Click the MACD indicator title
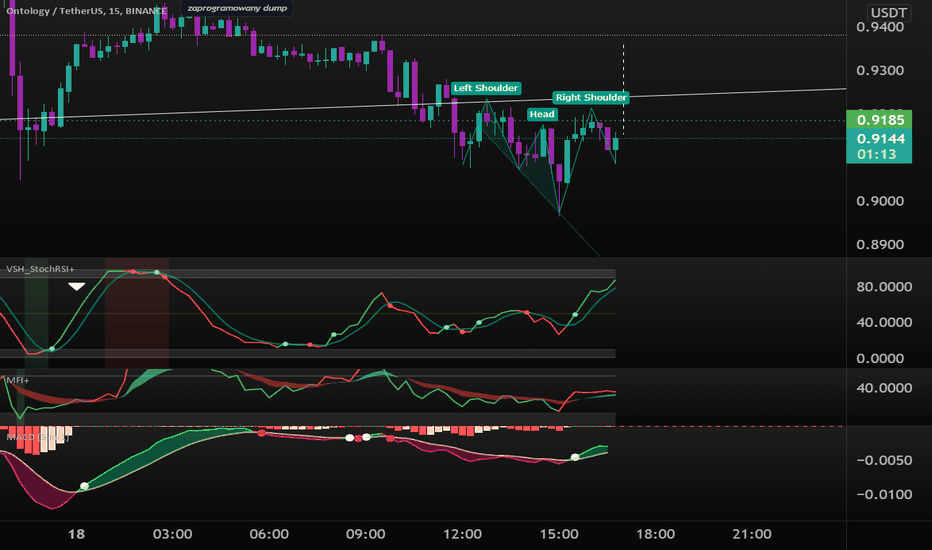932x550 pixels. pos(37,437)
